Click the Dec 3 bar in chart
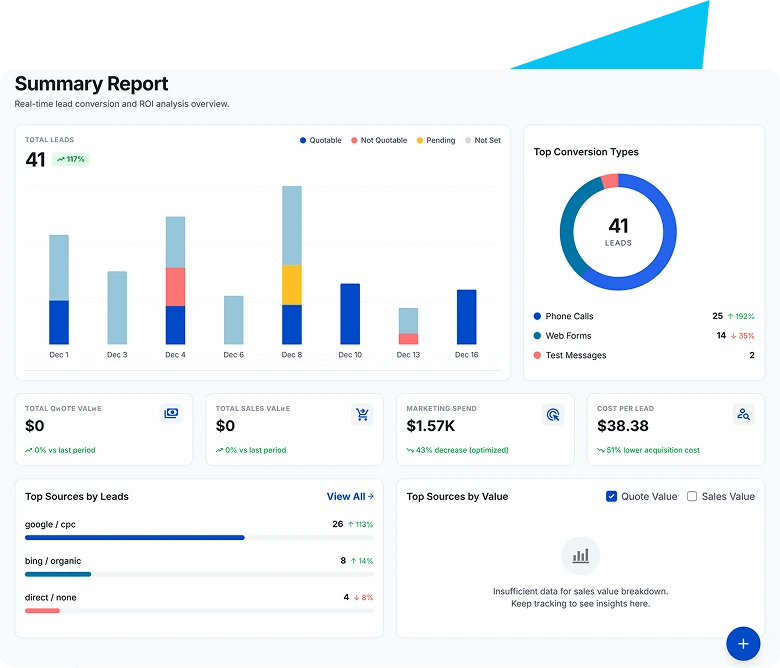Image resolution: width=780 pixels, height=668 pixels. [x=117, y=307]
